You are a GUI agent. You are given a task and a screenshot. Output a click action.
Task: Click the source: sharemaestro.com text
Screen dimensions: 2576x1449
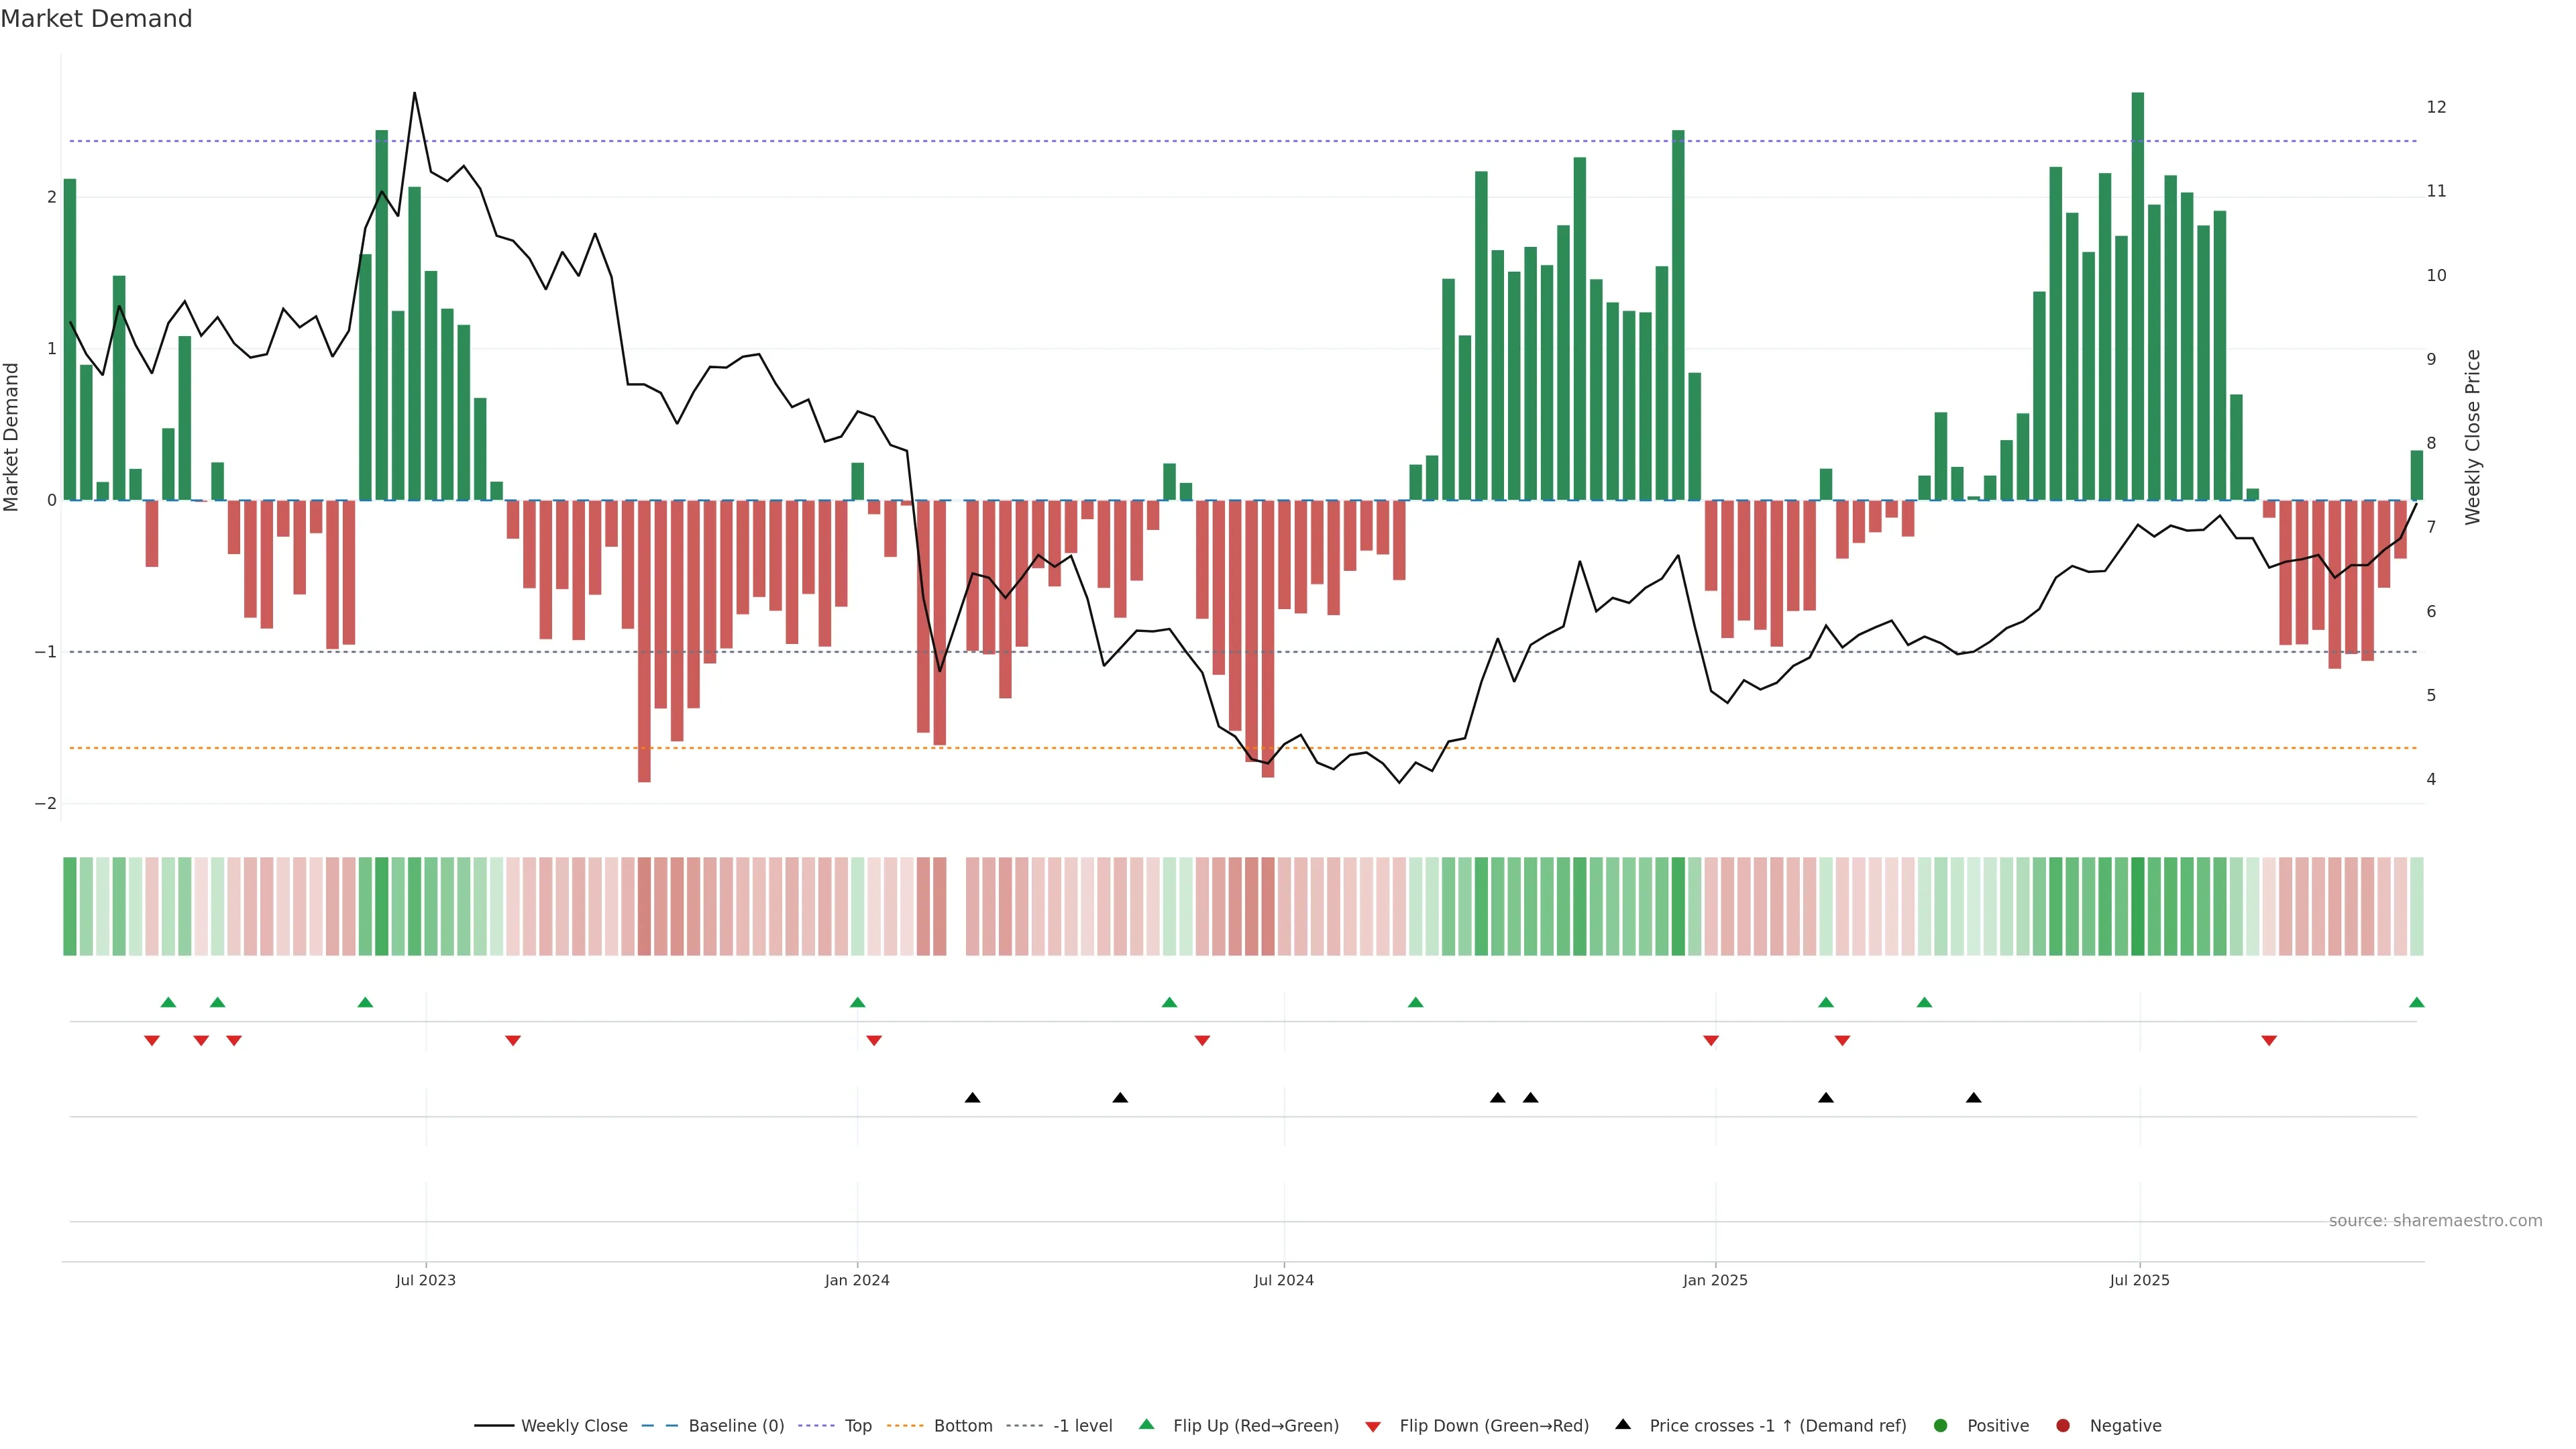point(2435,1221)
